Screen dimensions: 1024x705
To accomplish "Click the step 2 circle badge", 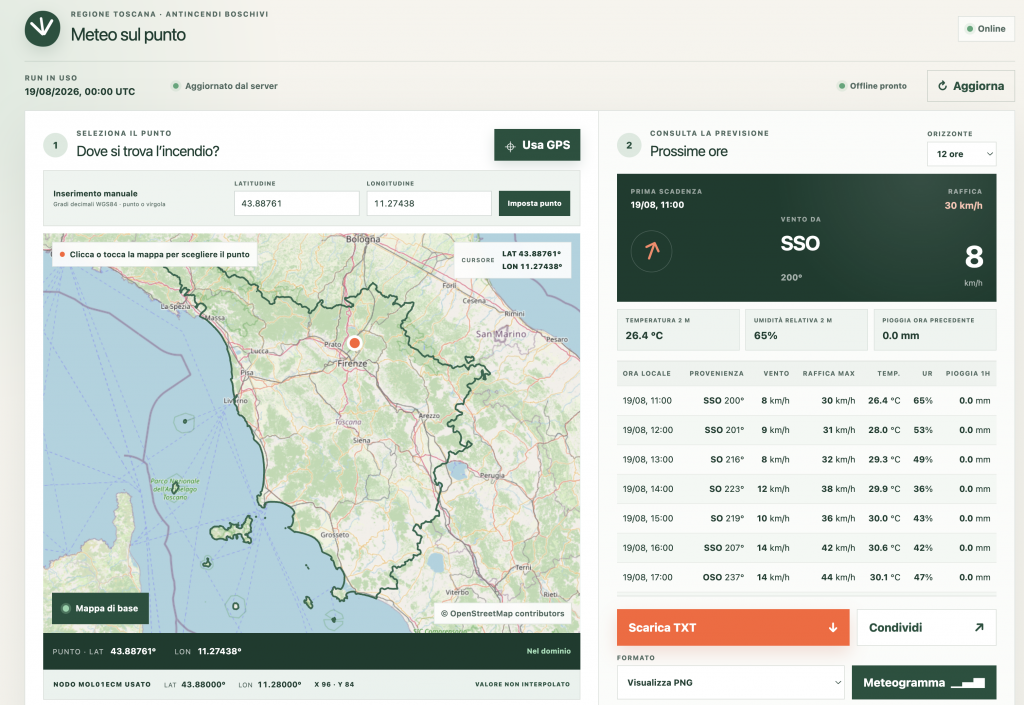I will (x=629, y=145).
